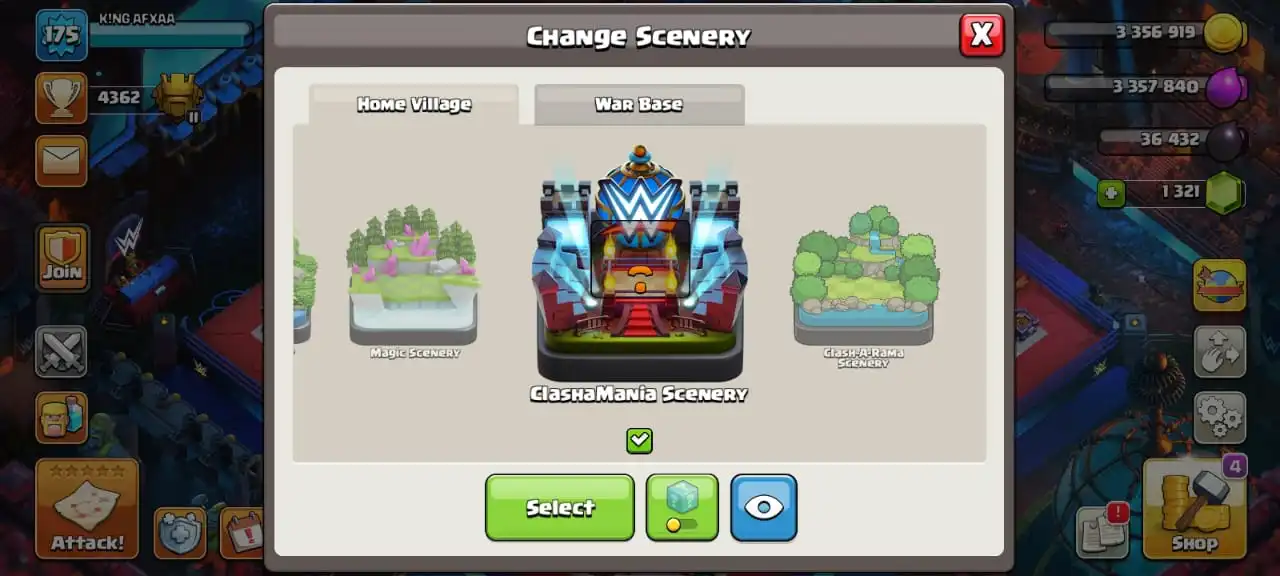This screenshot has height=576, width=1280.
Task: Open the crossed swords battle log icon
Action: tap(62, 351)
